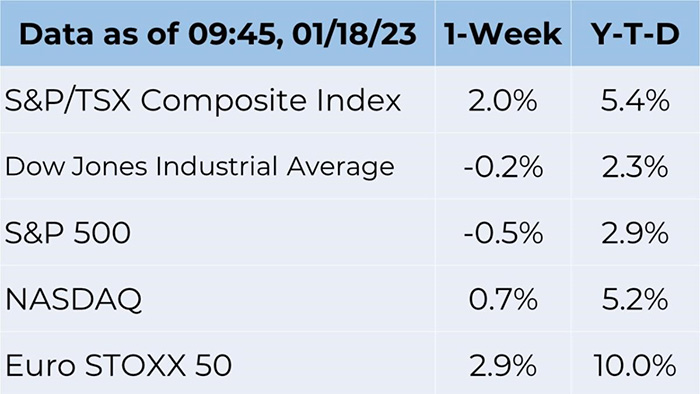The height and width of the screenshot is (394, 700).
Task: Click the NASDAQ row label
Action: (x=74, y=299)
